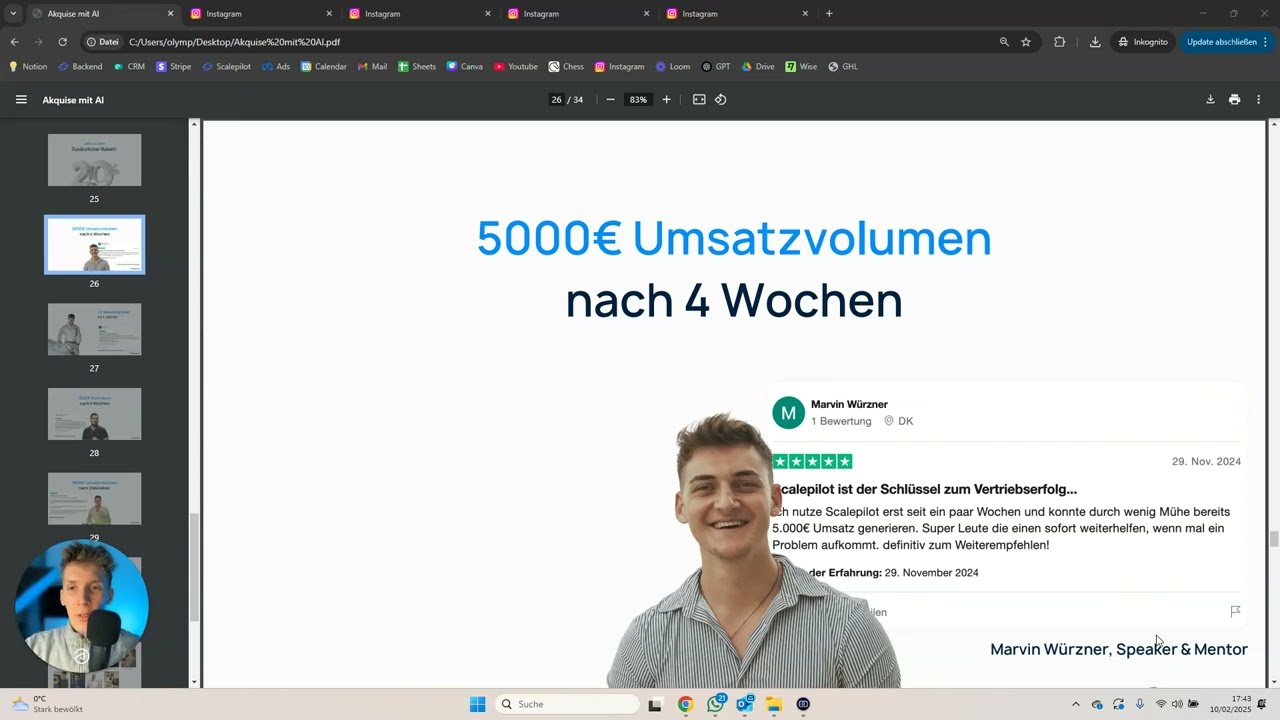Open the Calendar bookmark
This screenshot has height=720, width=1280.
[x=324, y=67]
